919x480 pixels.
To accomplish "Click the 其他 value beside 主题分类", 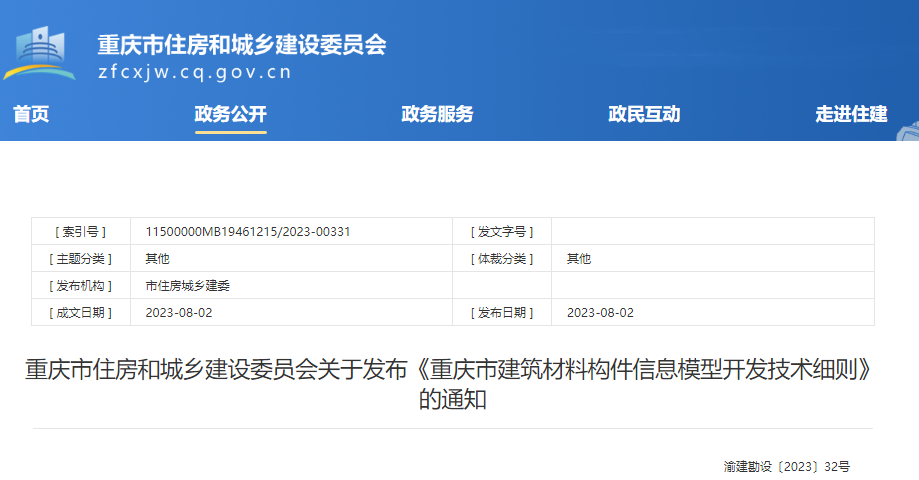I will (158, 258).
